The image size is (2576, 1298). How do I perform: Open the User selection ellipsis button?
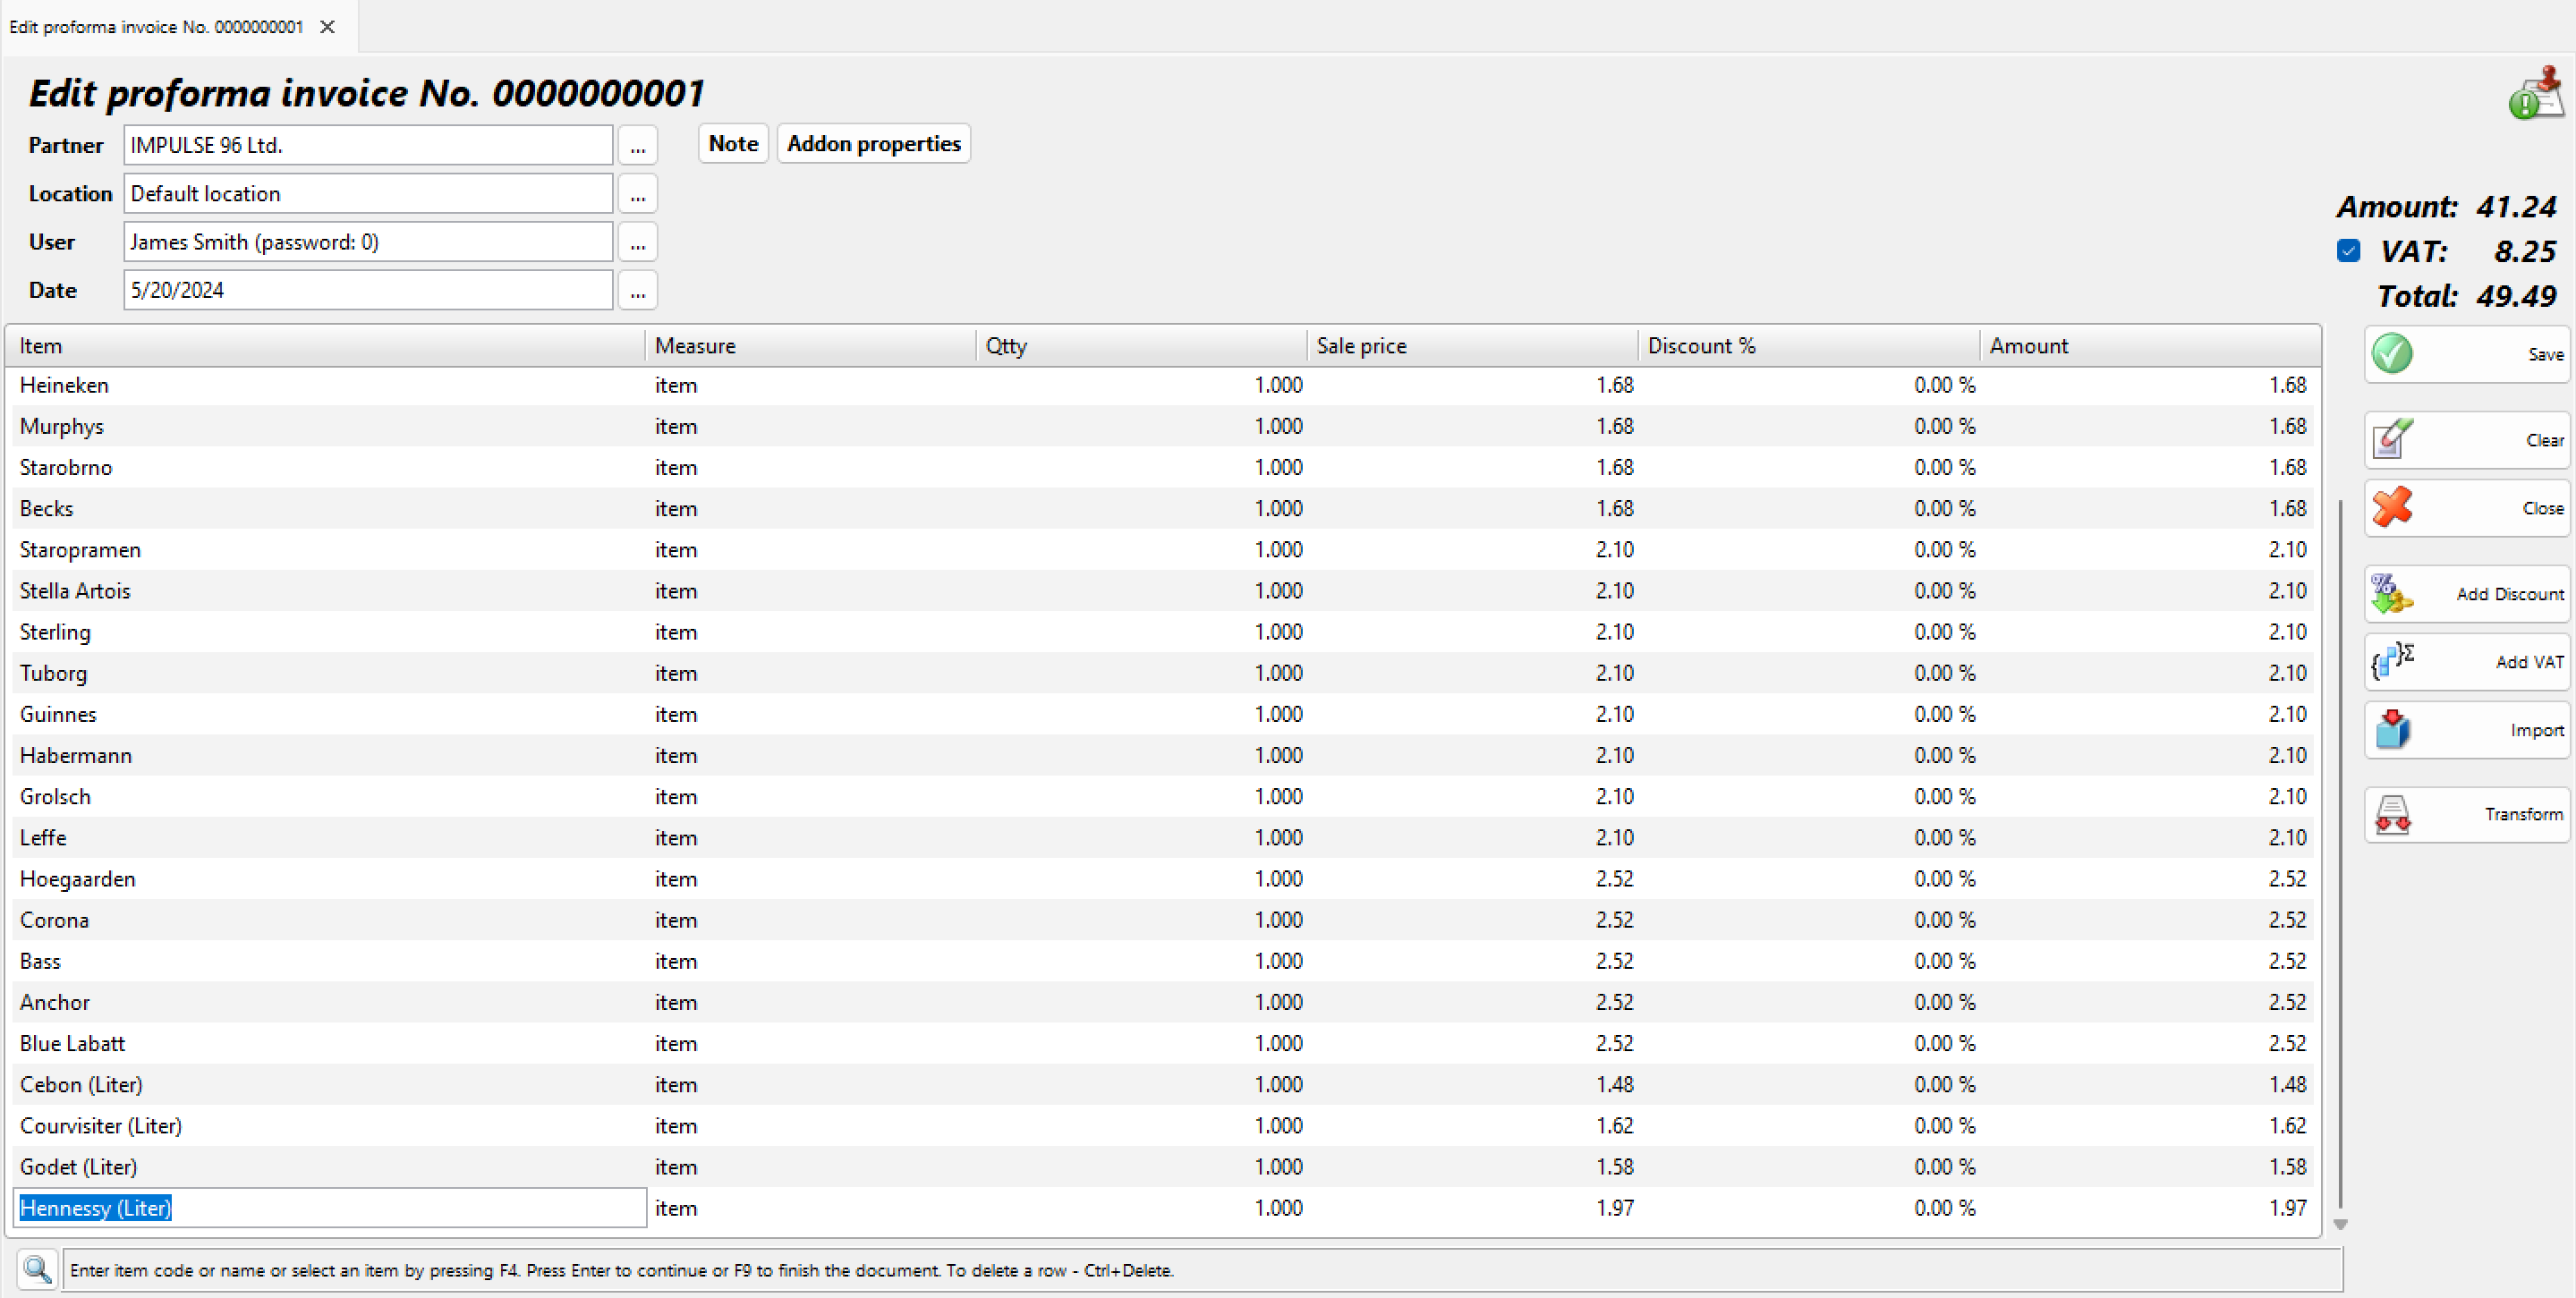click(637, 242)
